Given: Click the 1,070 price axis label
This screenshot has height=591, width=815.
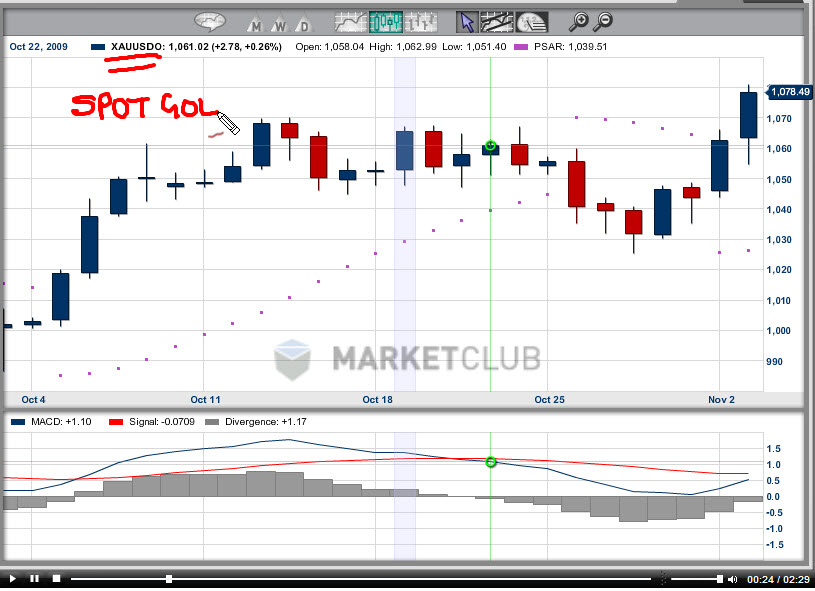Looking at the screenshot, I should (779, 119).
